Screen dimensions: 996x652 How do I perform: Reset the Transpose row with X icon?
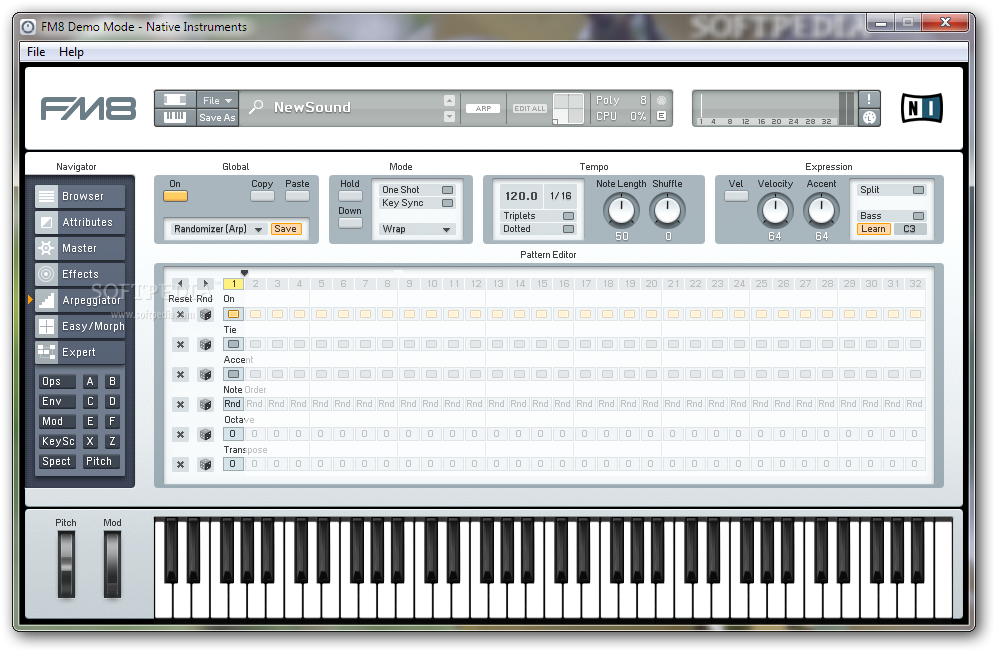180,465
